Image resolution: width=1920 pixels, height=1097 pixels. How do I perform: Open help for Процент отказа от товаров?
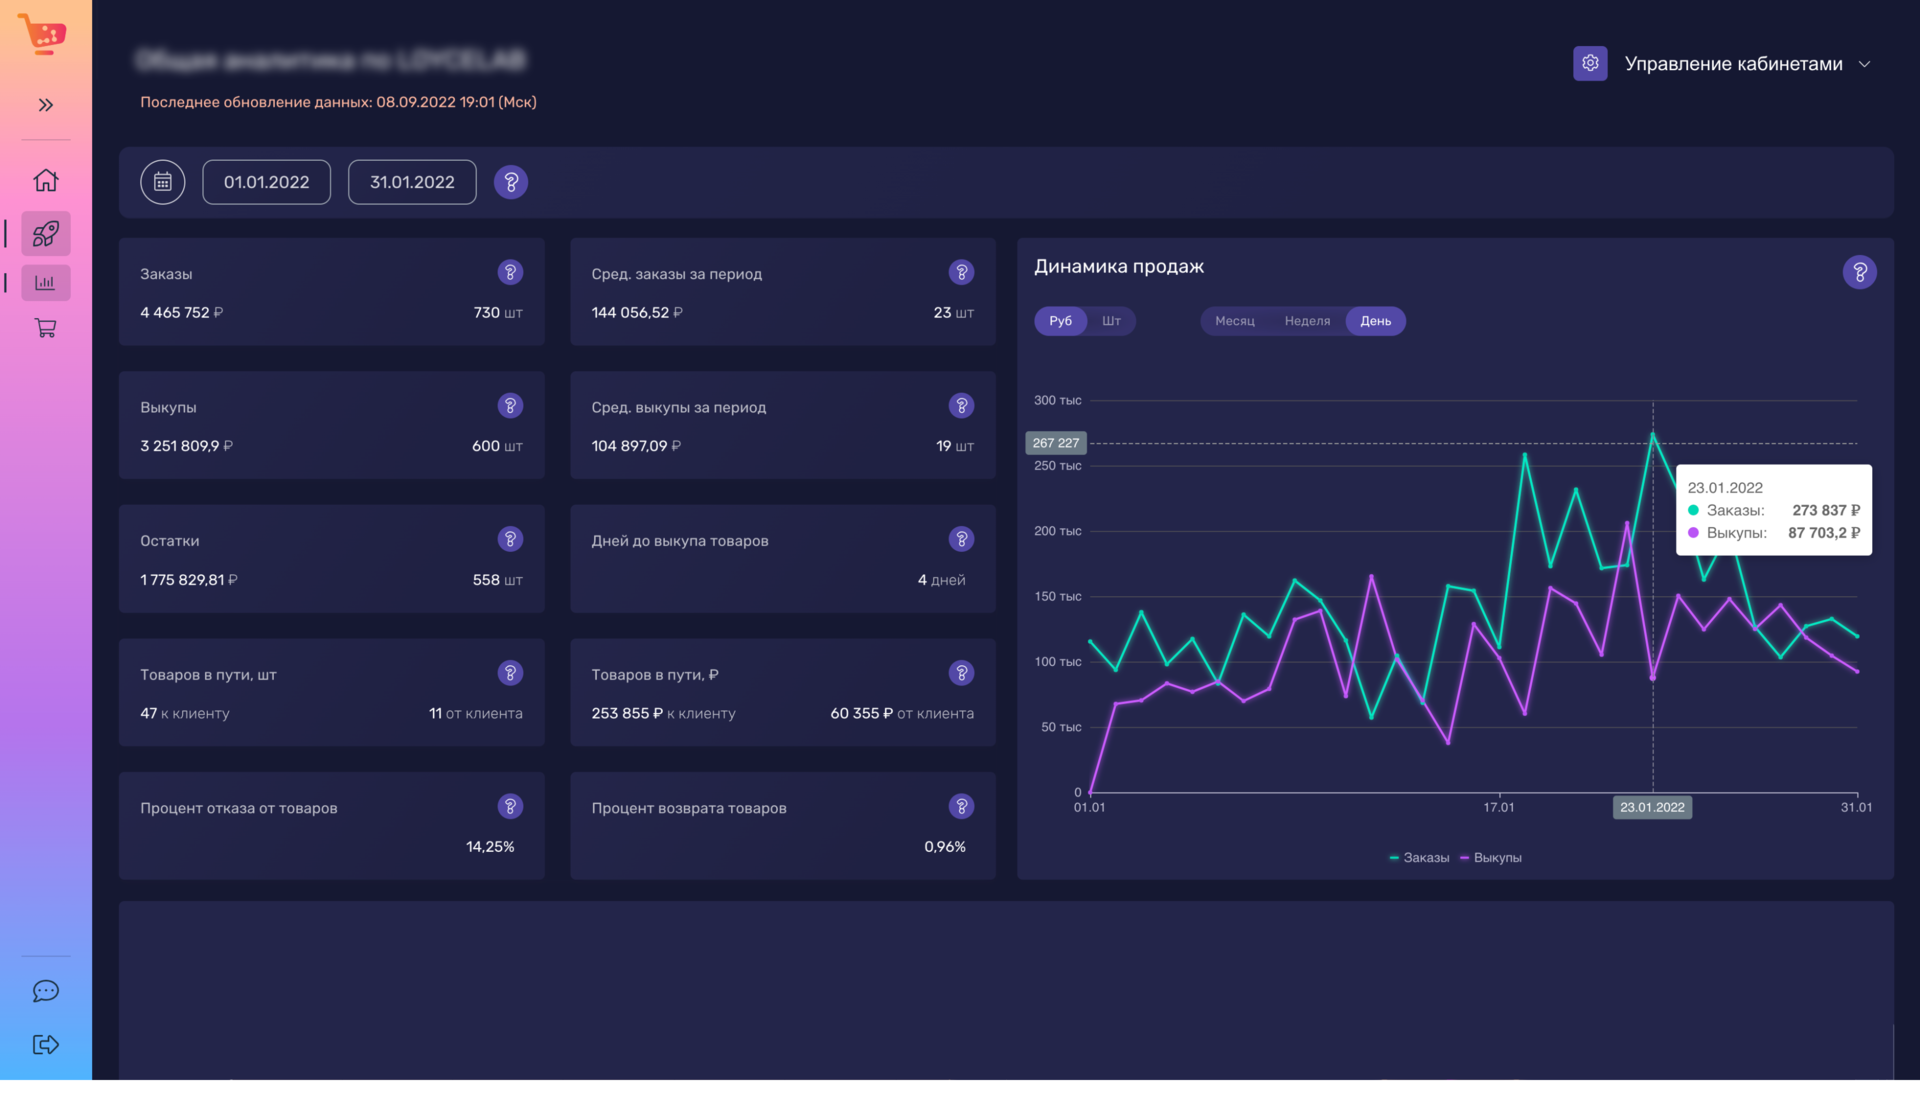[510, 806]
